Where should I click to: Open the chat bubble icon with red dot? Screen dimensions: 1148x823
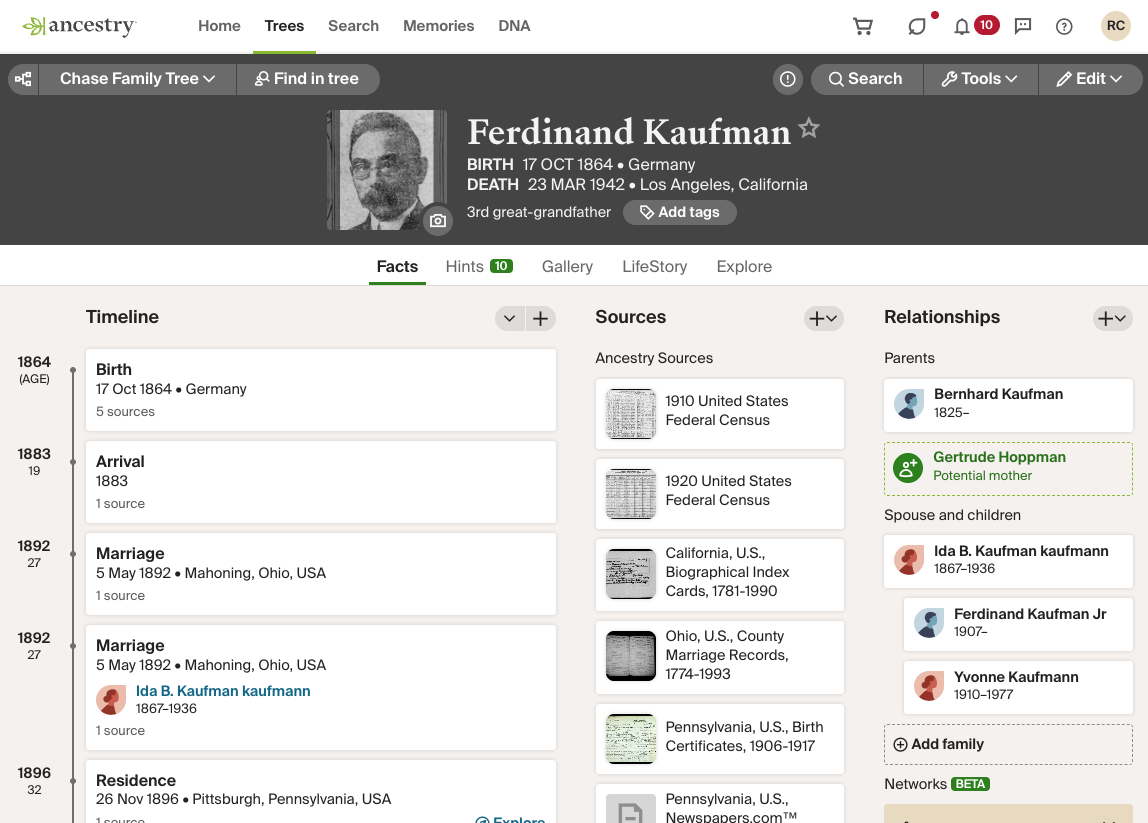click(x=916, y=26)
